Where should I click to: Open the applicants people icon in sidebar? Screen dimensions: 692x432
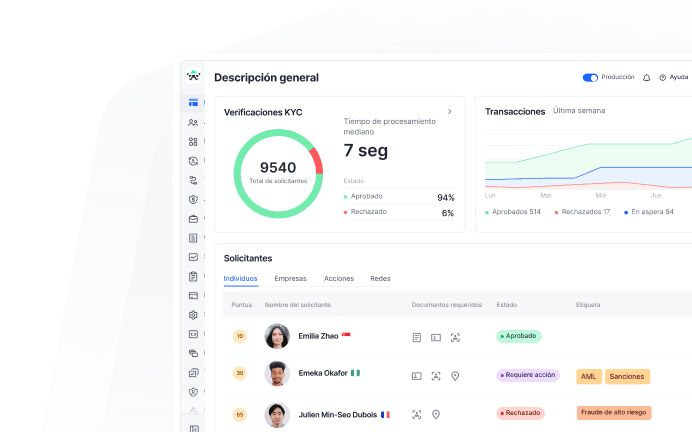coord(193,122)
